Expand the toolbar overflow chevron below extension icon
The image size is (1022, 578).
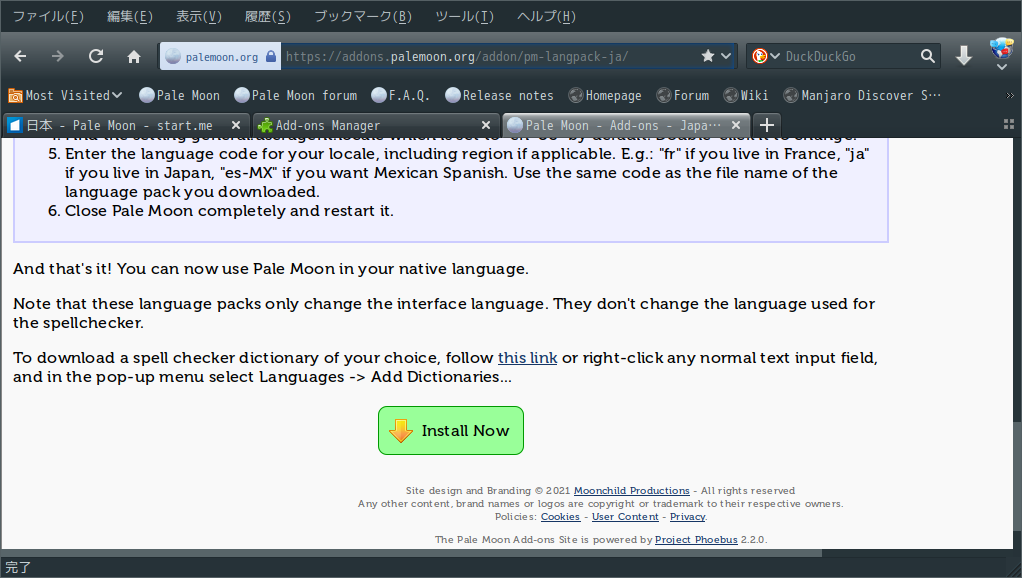pyautogui.click(x=1002, y=67)
